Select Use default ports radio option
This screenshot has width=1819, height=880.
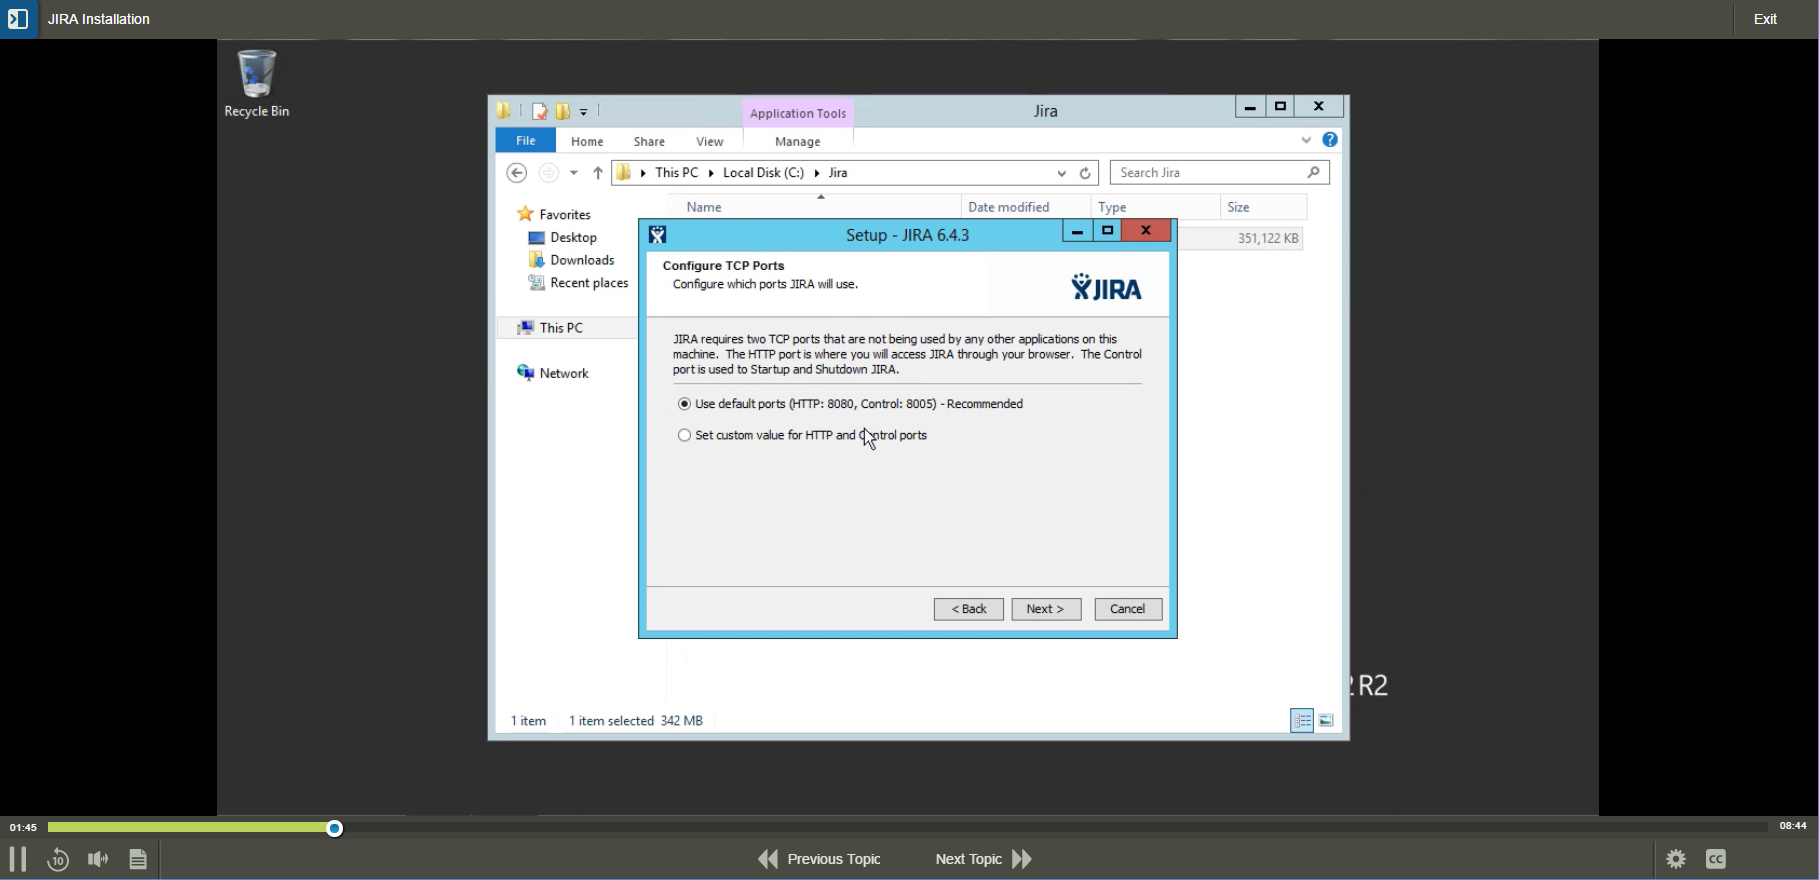[x=684, y=404]
